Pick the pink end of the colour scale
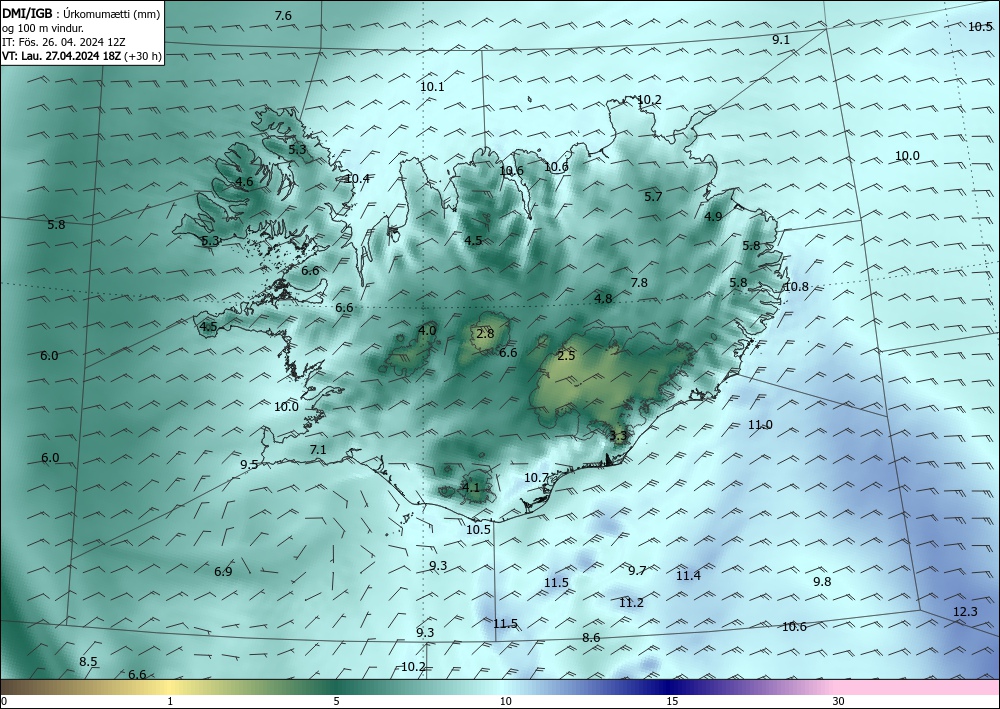This screenshot has width=1000, height=709. click(918, 687)
